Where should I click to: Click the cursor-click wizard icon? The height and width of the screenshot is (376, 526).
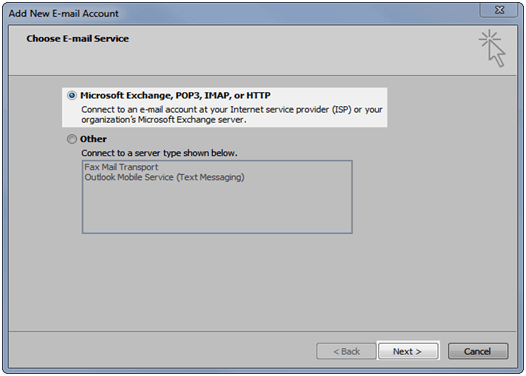click(492, 48)
